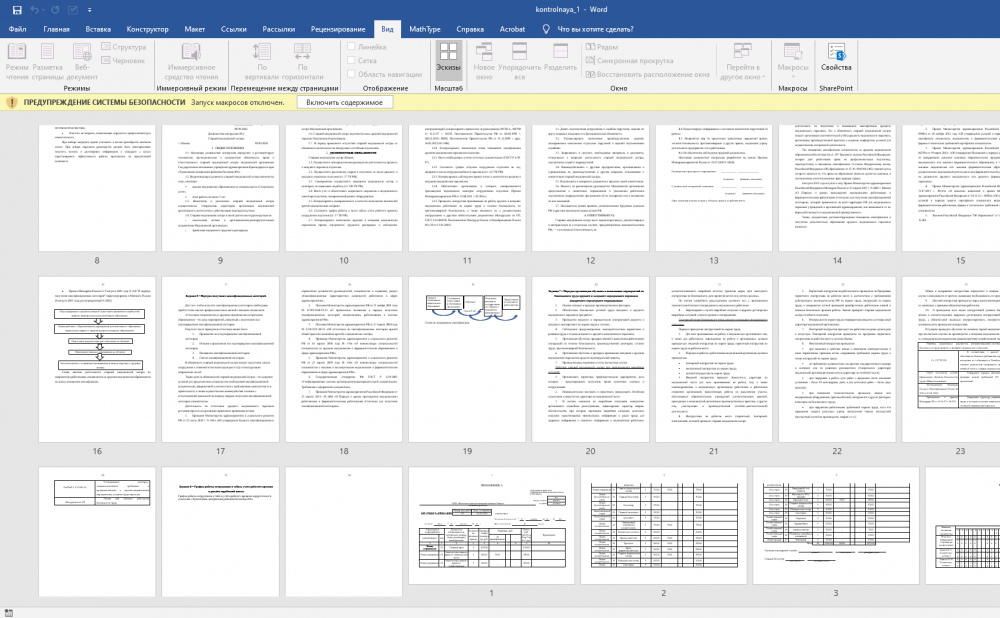Open the Макет ribbon tab
Image resolution: width=1000 pixels, height=618 pixels.
coord(195,29)
